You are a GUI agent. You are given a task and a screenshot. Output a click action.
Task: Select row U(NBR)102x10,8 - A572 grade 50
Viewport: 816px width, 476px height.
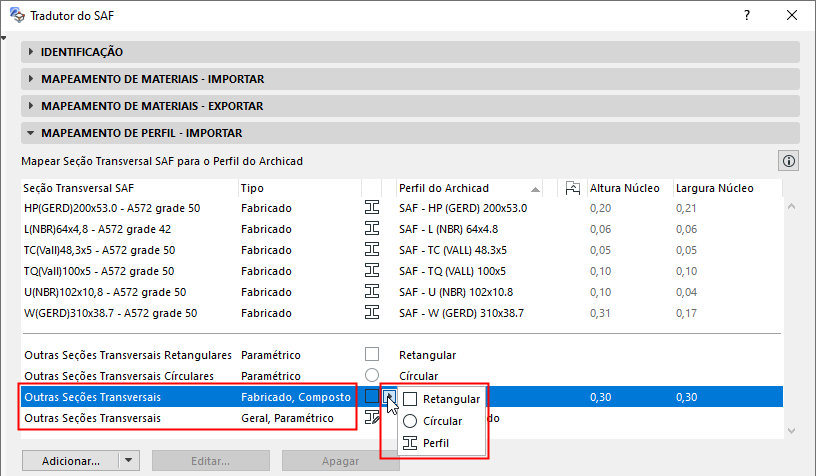(x=402, y=292)
